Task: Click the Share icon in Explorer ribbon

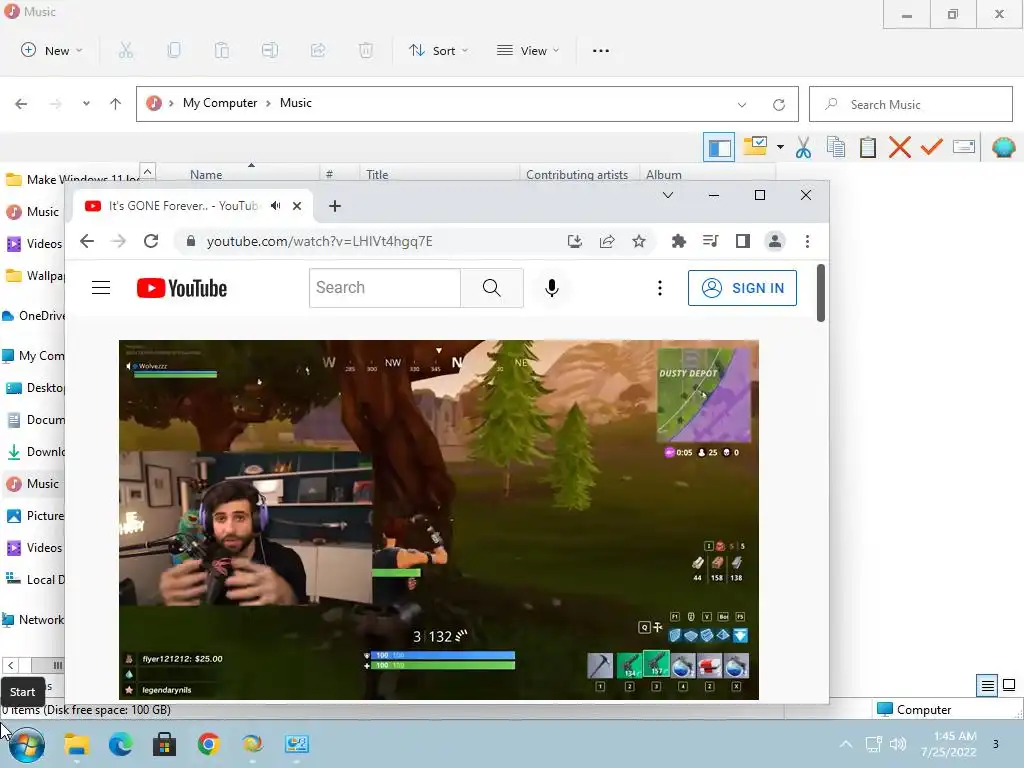Action: [x=318, y=50]
